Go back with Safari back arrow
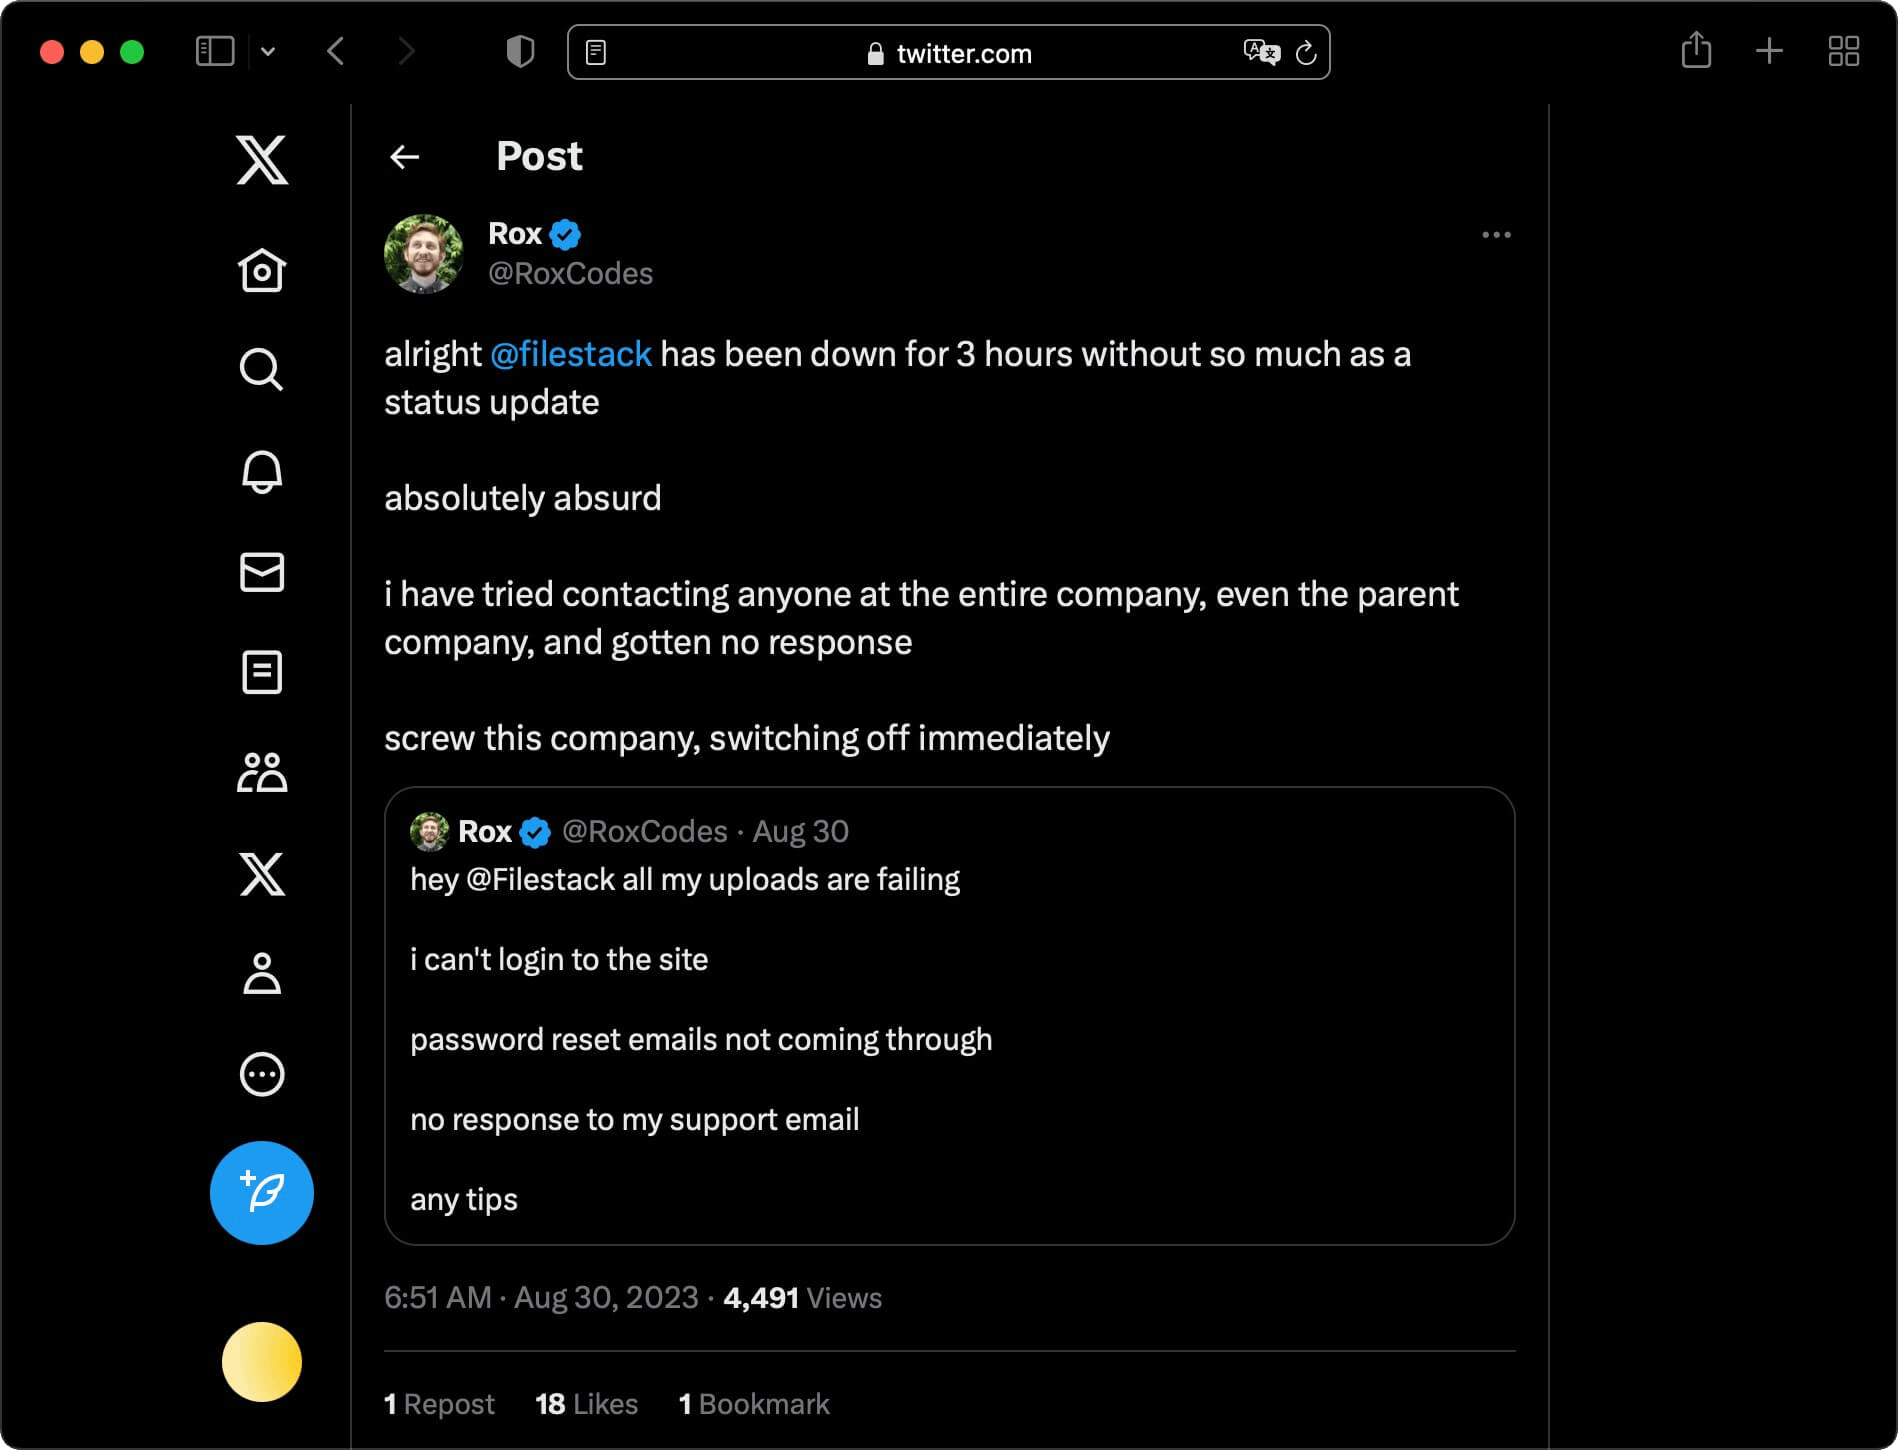Image resolution: width=1898 pixels, height=1450 pixels. click(x=336, y=51)
